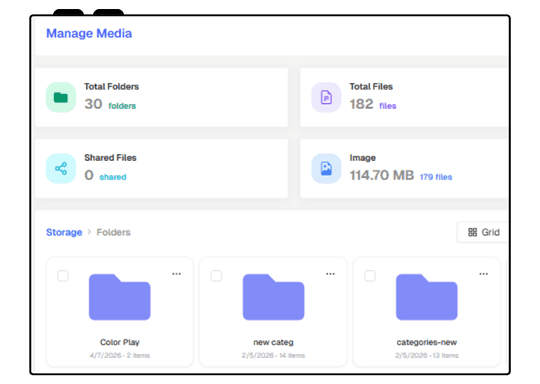Click the 179 files label

pyautogui.click(x=436, y=177)
